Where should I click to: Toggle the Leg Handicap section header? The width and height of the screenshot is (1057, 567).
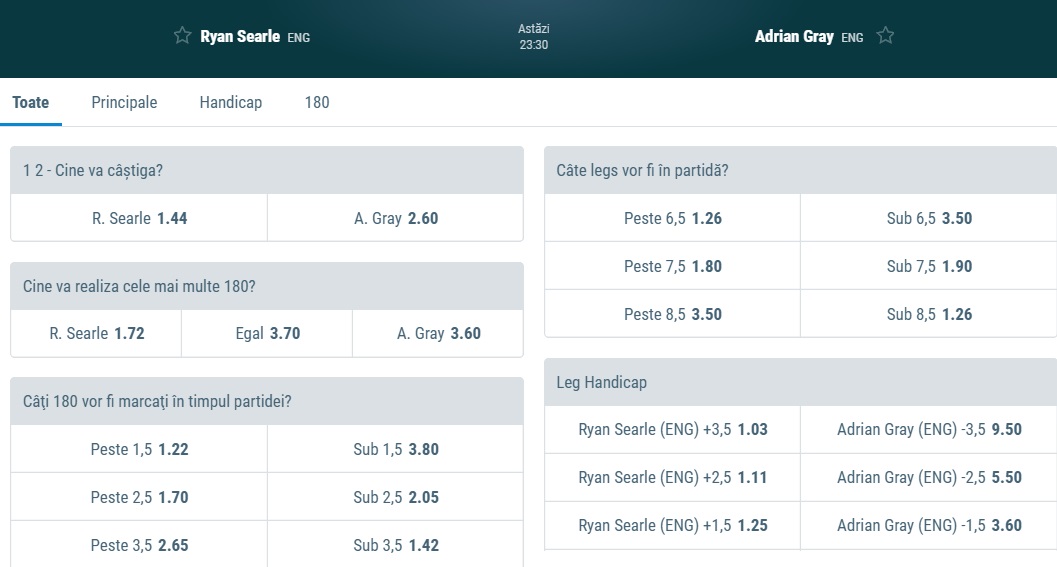[x=800, y=382]
